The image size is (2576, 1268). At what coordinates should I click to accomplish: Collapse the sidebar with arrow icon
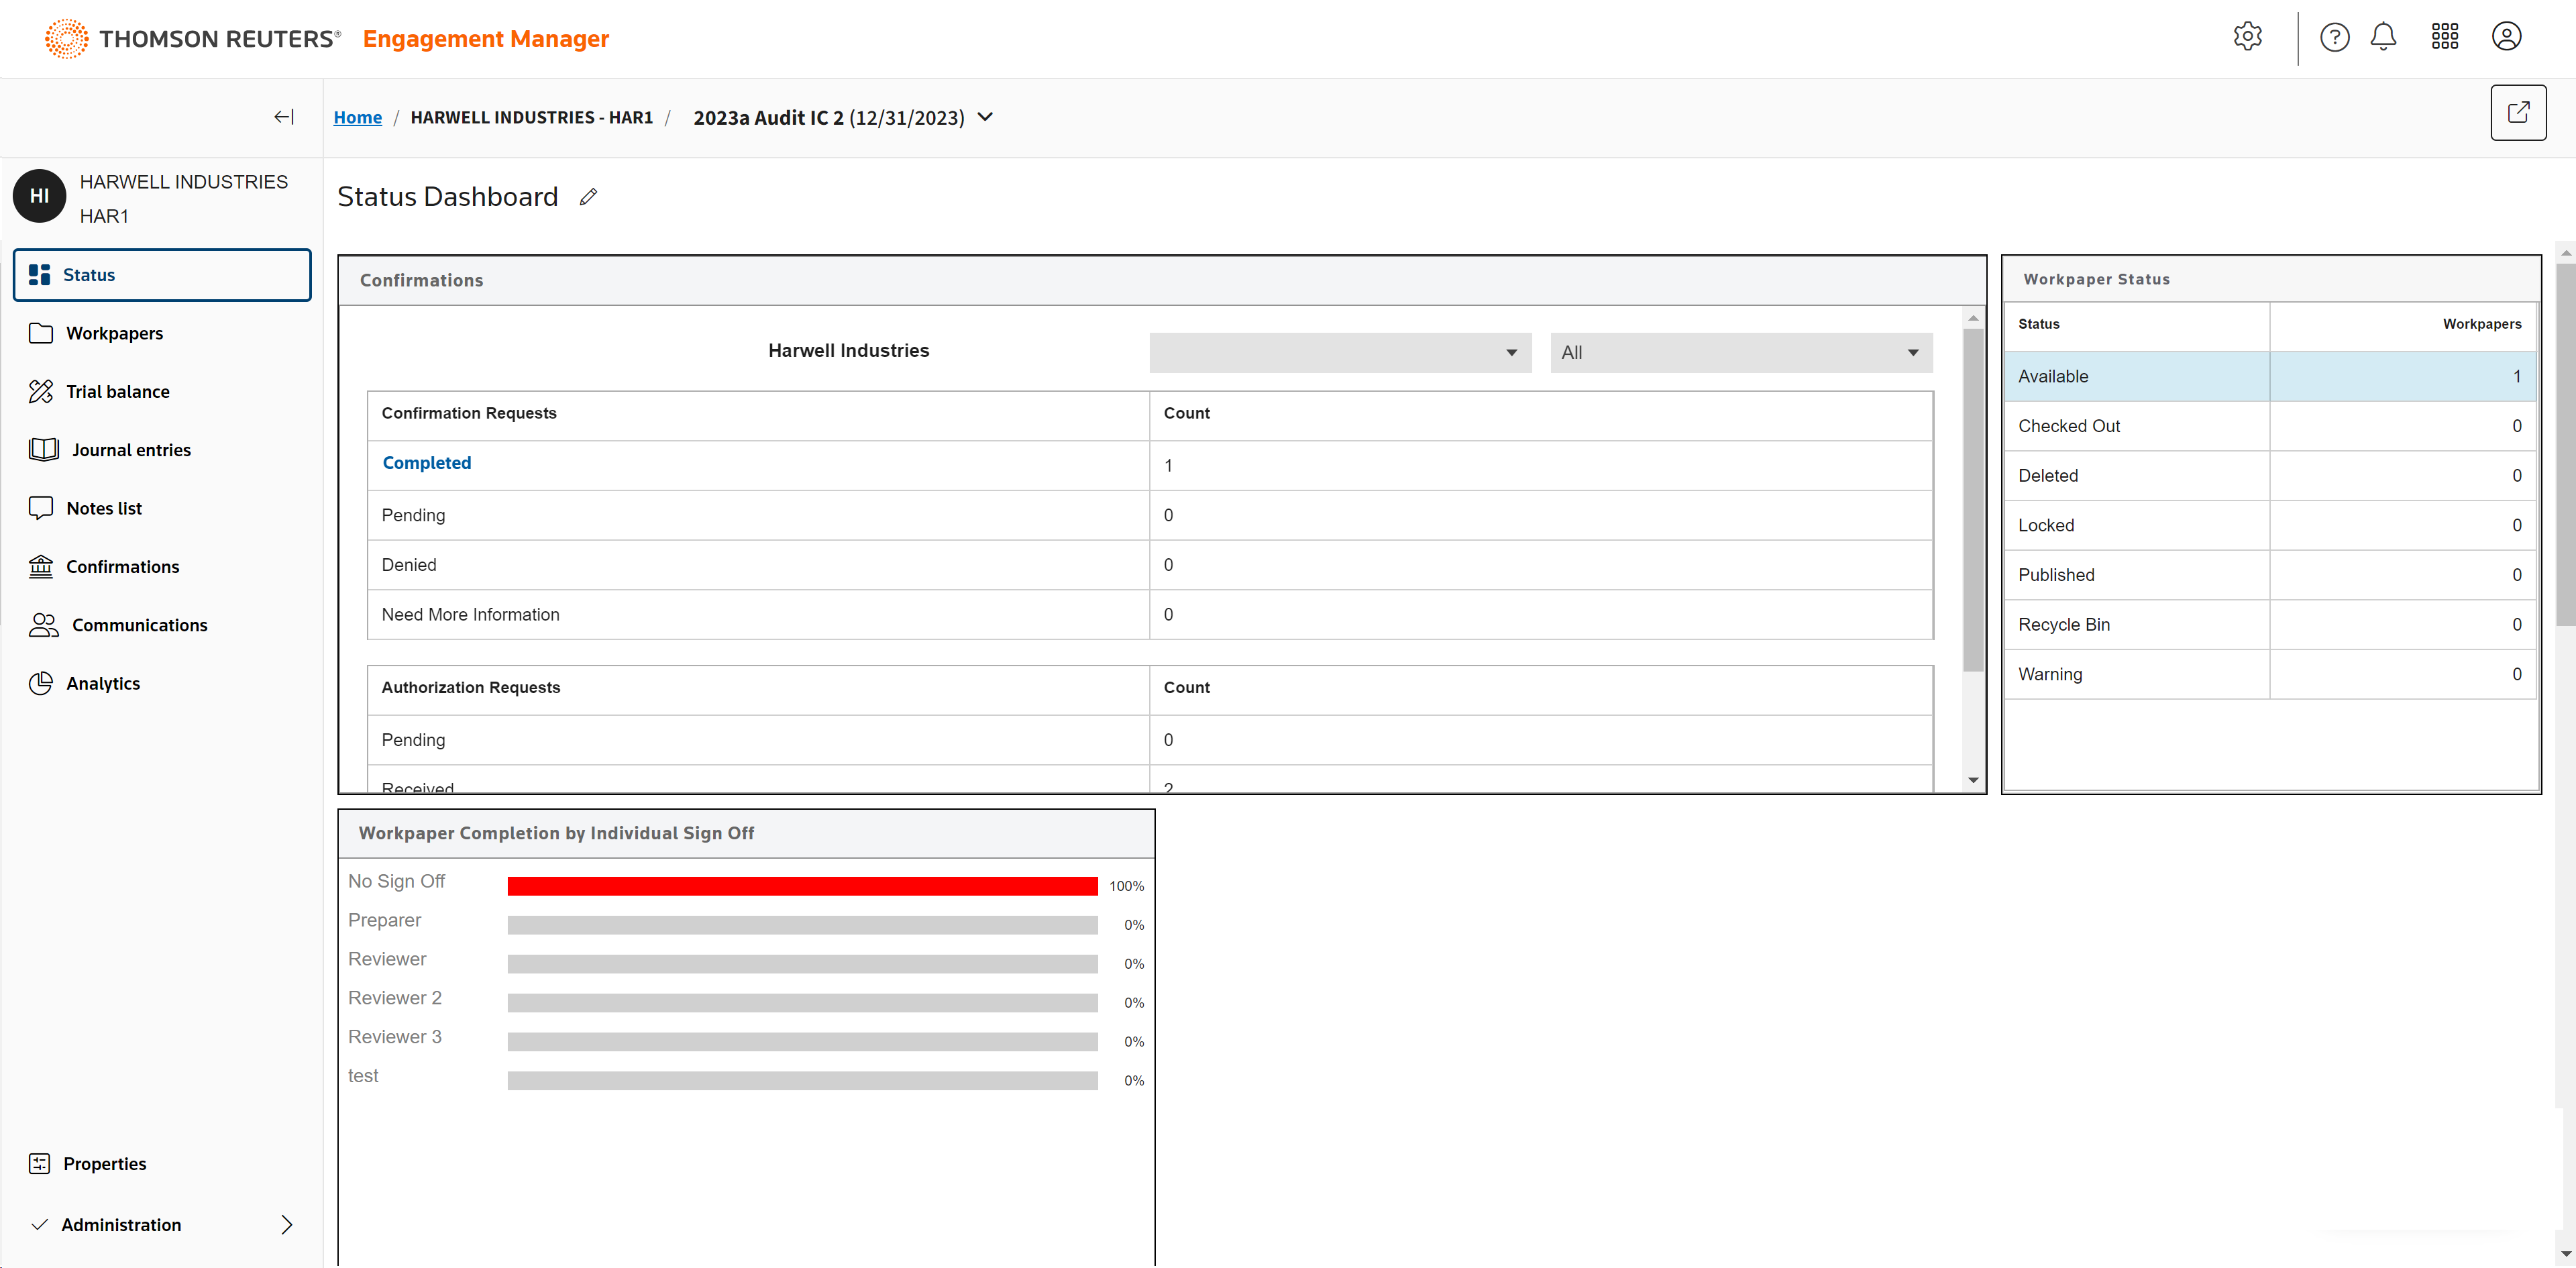(x=284, y=117)
